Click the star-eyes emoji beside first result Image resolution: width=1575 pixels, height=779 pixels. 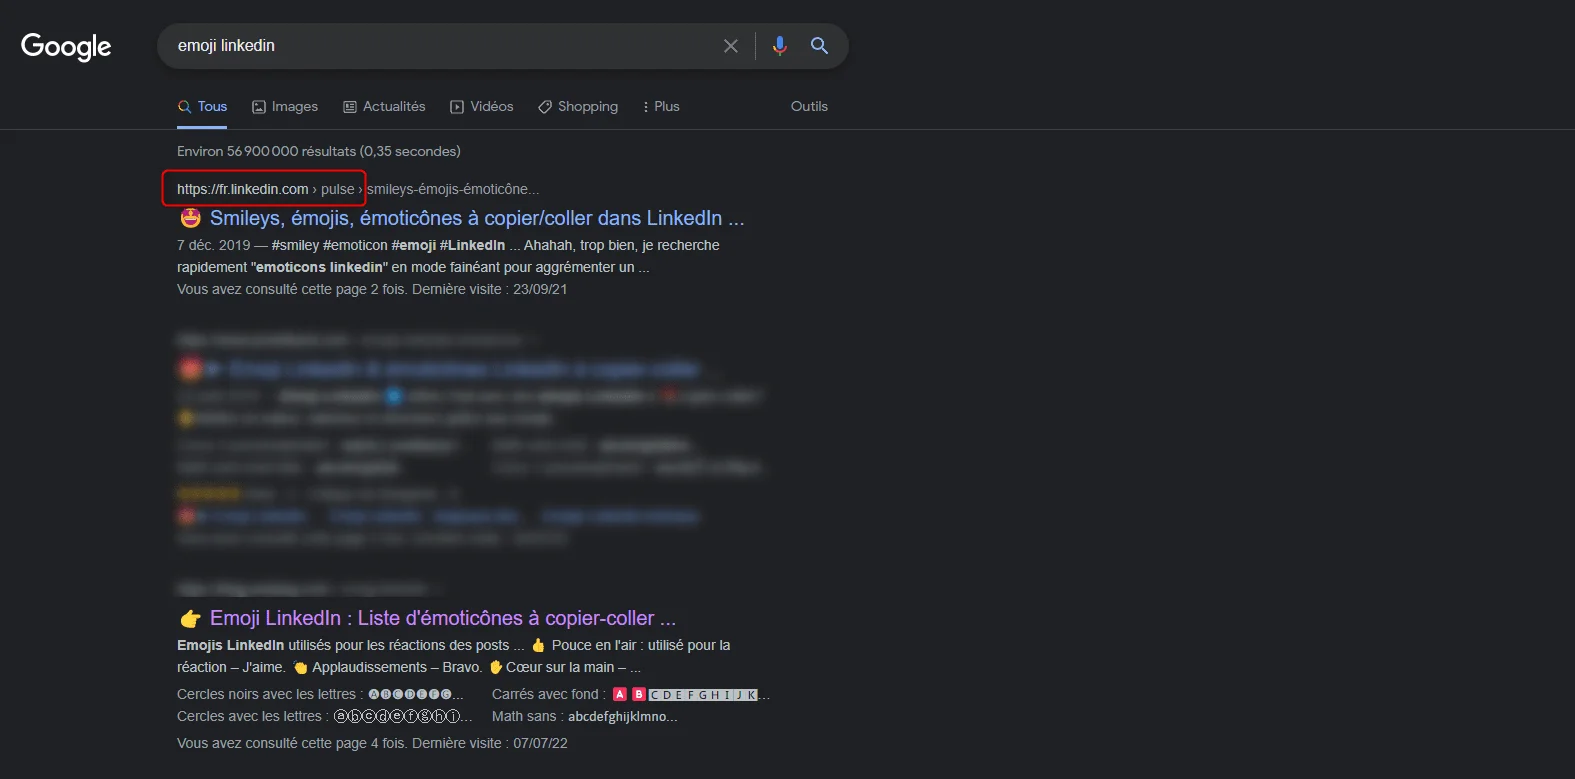[190, 218]
